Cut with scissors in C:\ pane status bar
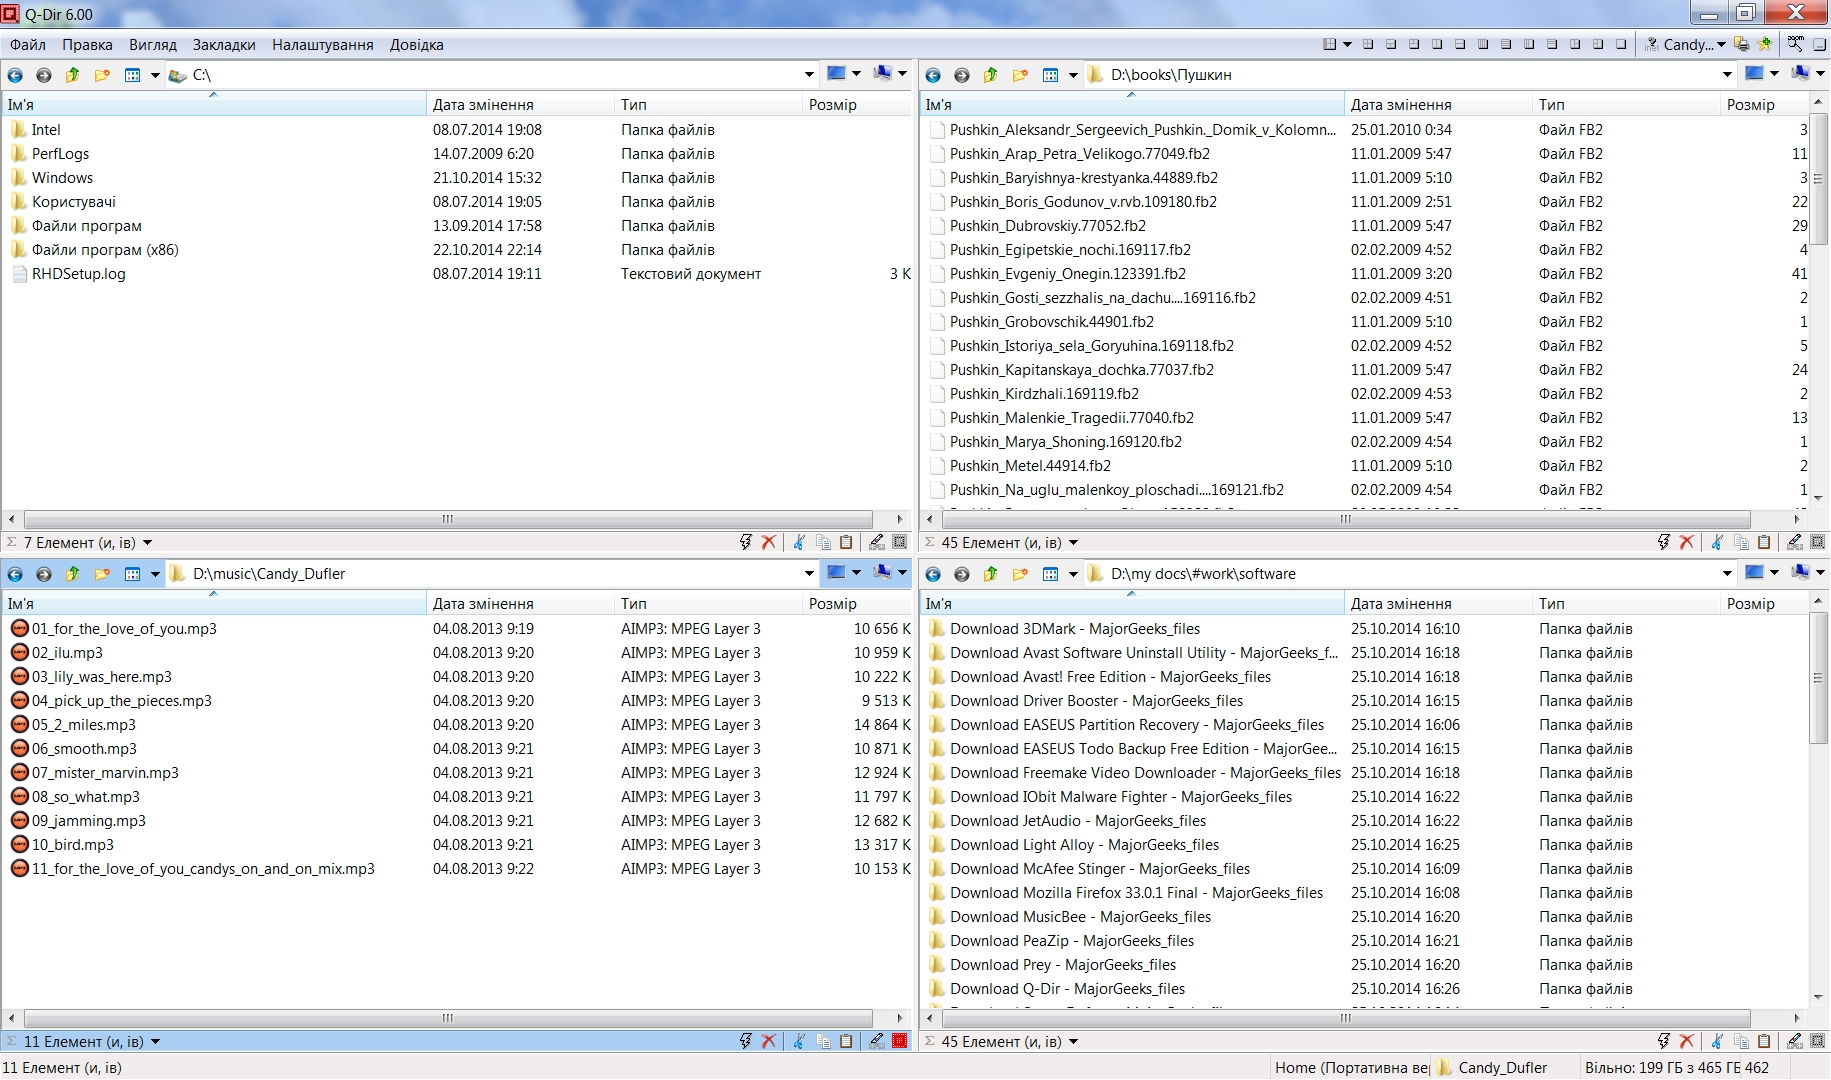1831x1080 pixels. 798,542
